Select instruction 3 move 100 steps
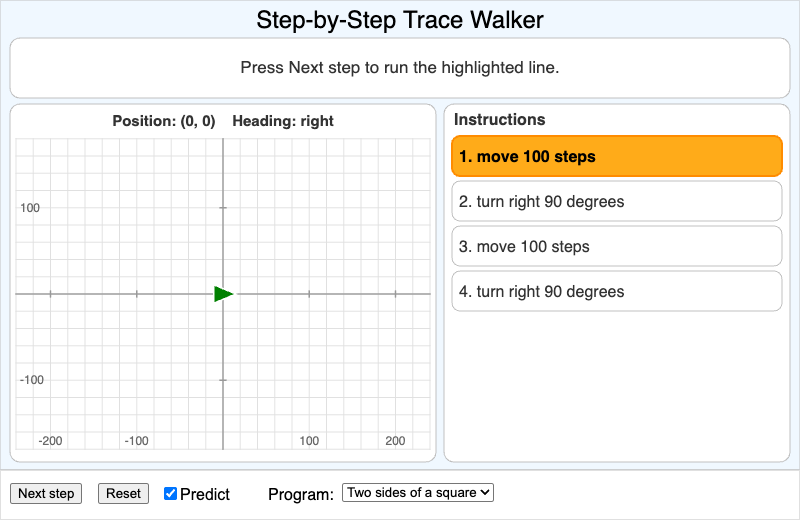This screenshot has height=522, width=800. (616, 246)
